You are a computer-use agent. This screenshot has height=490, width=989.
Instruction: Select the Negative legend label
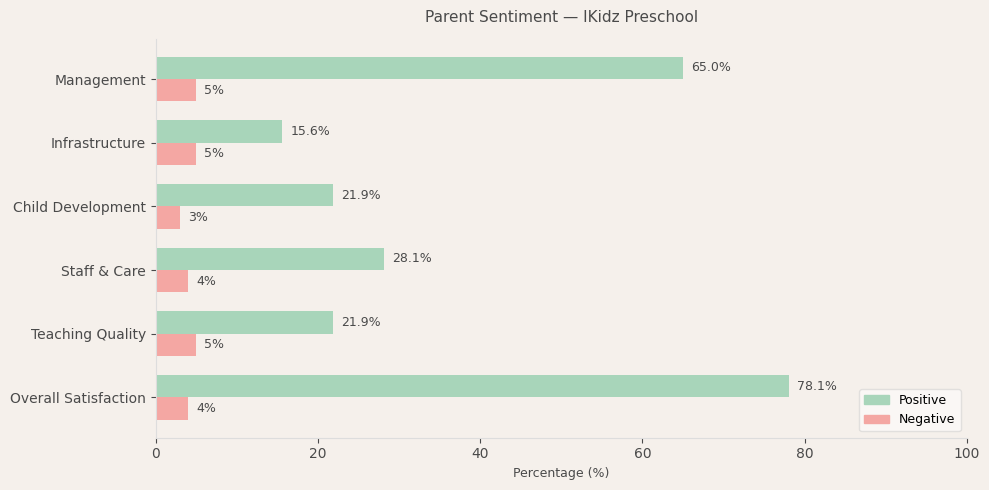point(926,419)
